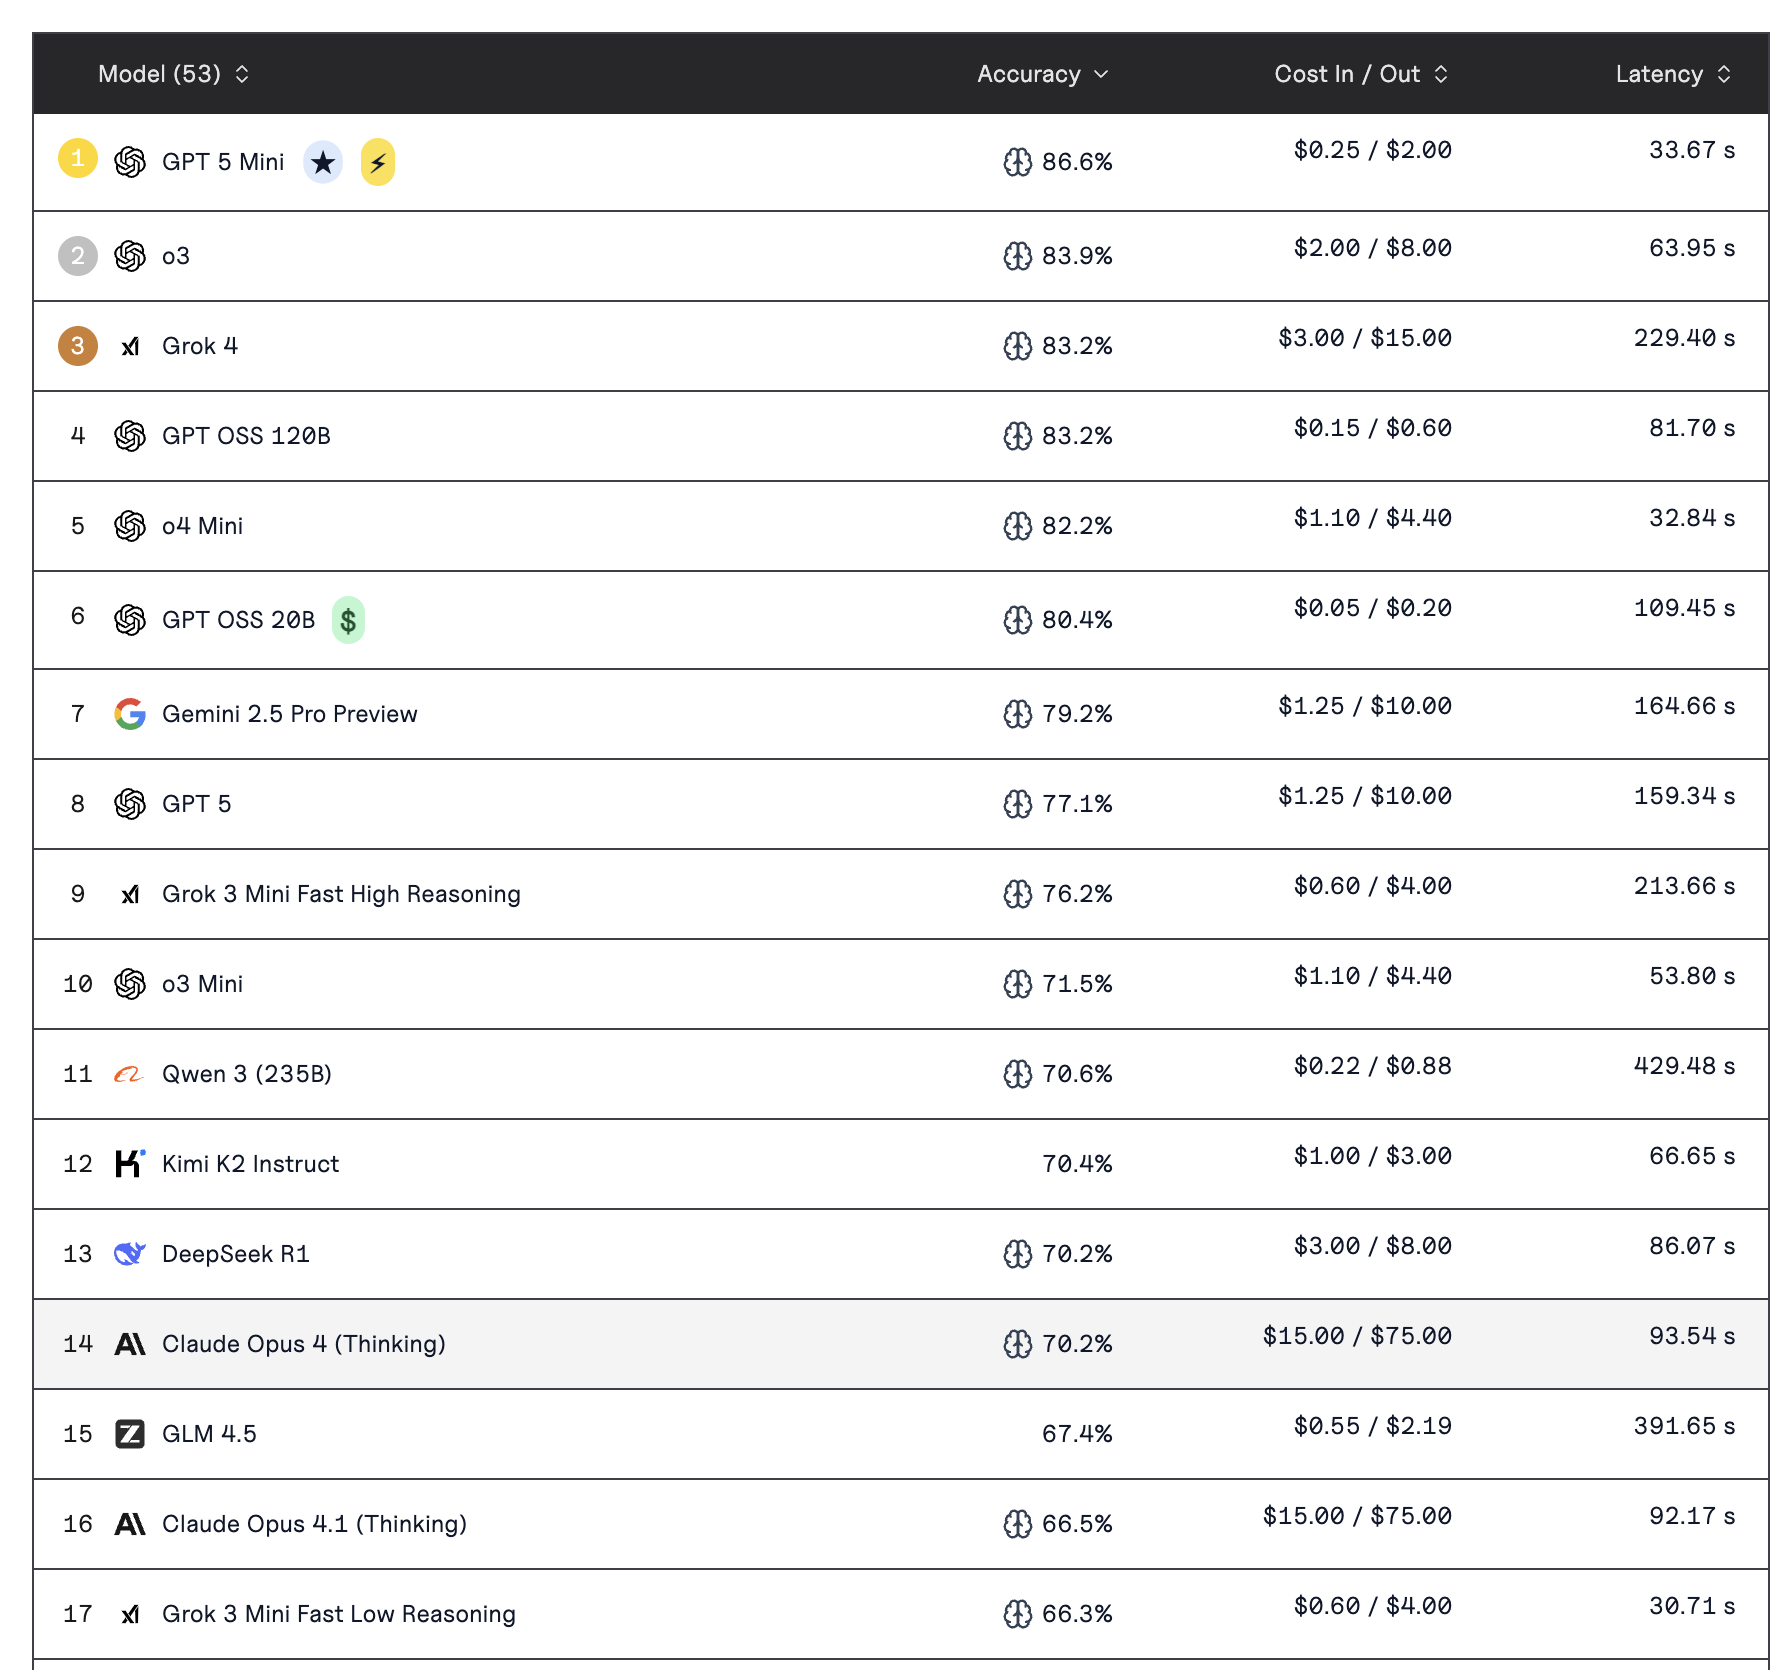Click the Kimi K2 Instruct logo icon

(x=130, y=1164)
